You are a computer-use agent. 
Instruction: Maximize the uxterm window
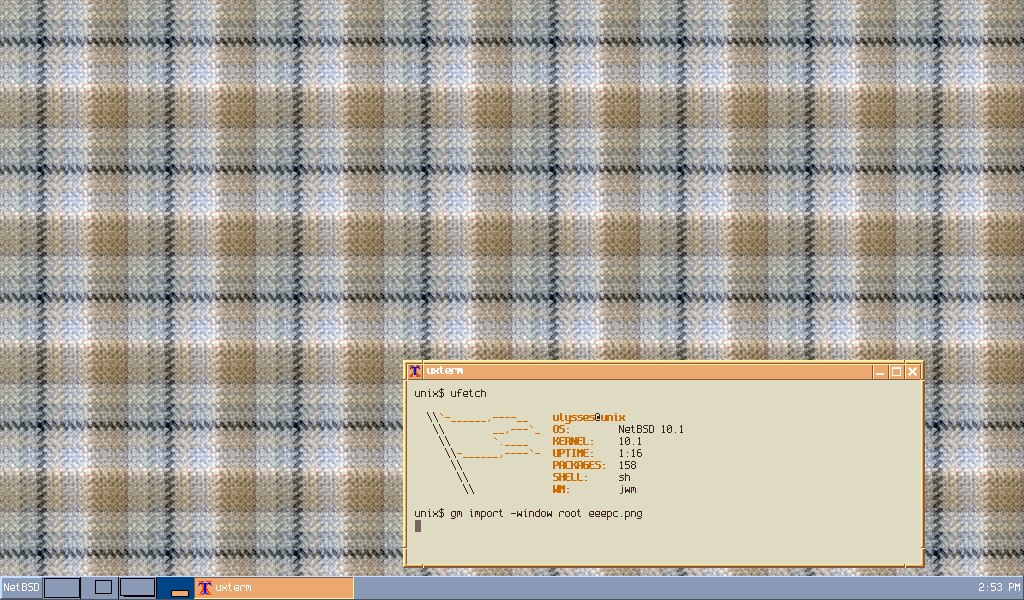point(896,372)
